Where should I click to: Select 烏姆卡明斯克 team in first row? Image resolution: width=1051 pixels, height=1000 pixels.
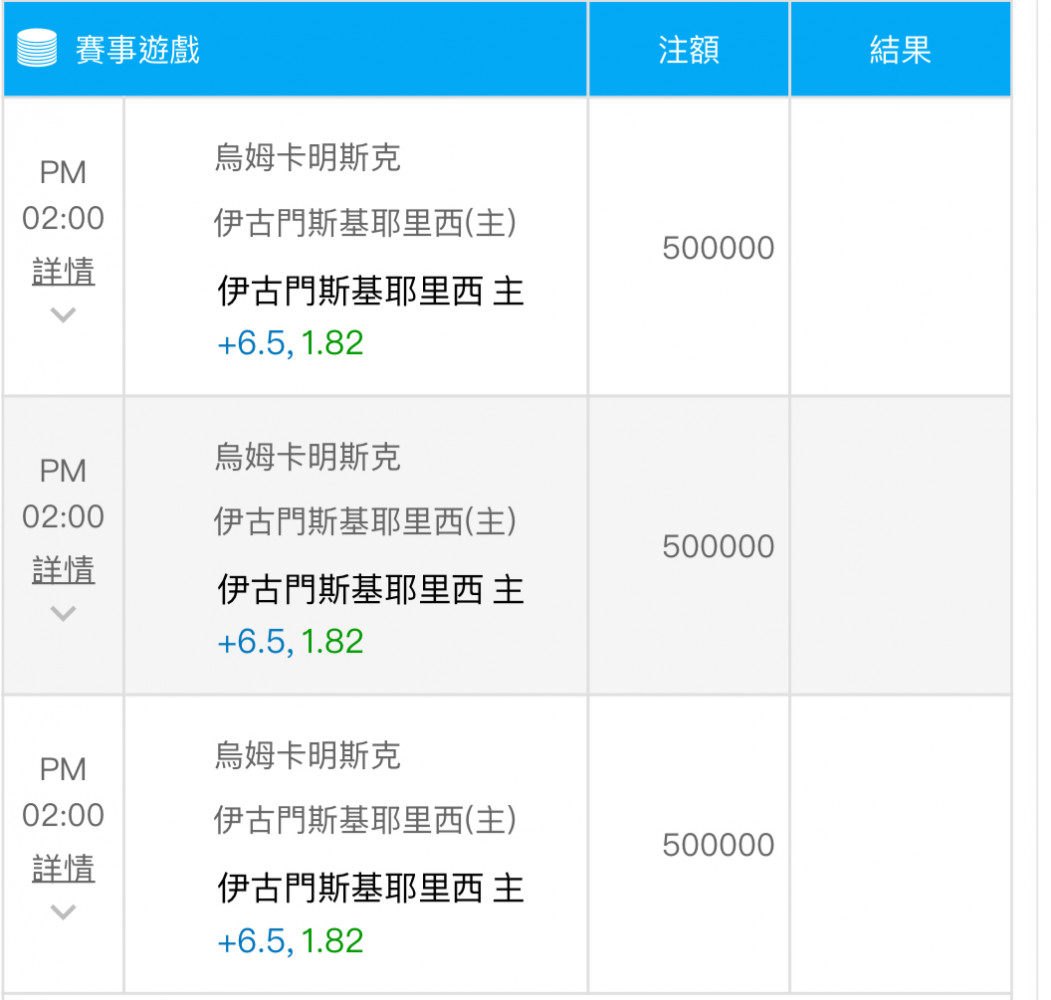(x=308, y=158)
